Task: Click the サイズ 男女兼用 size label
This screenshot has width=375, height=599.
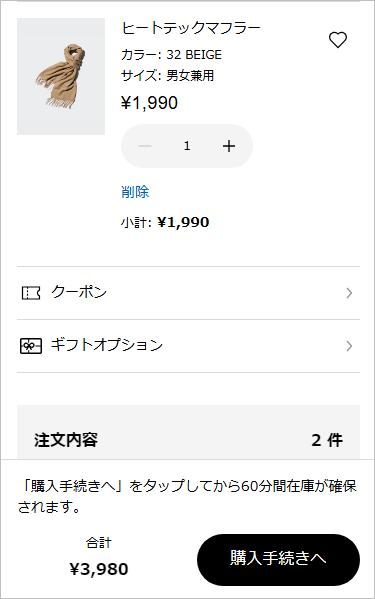Action: coord(168,75)
